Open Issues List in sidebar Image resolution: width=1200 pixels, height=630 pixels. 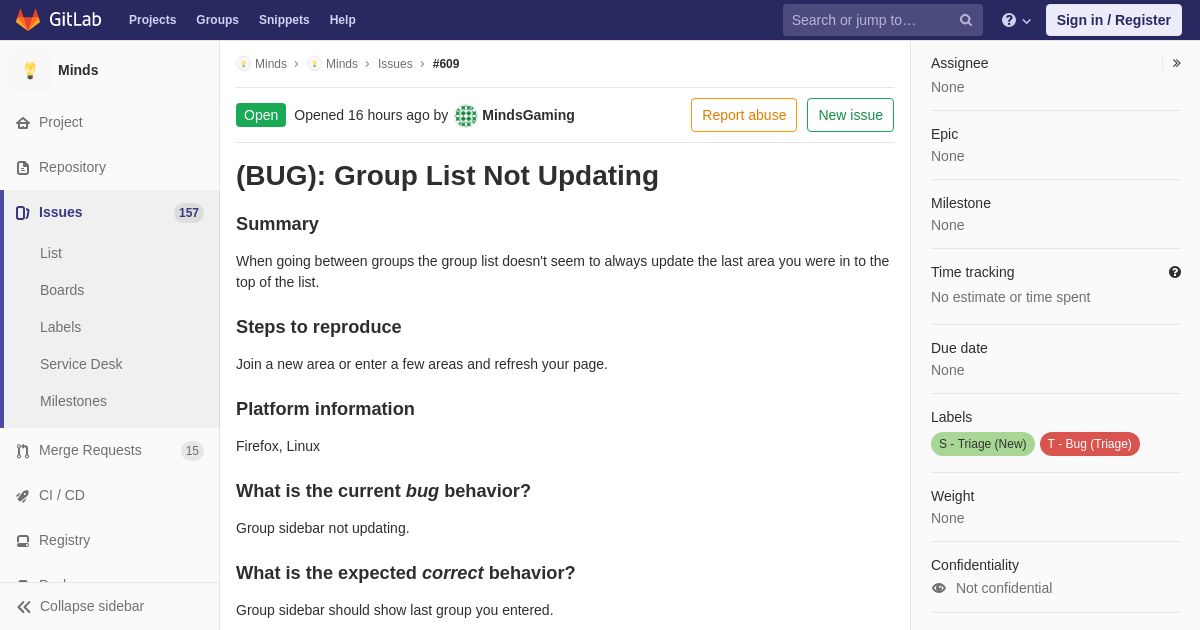pos(51,253)
